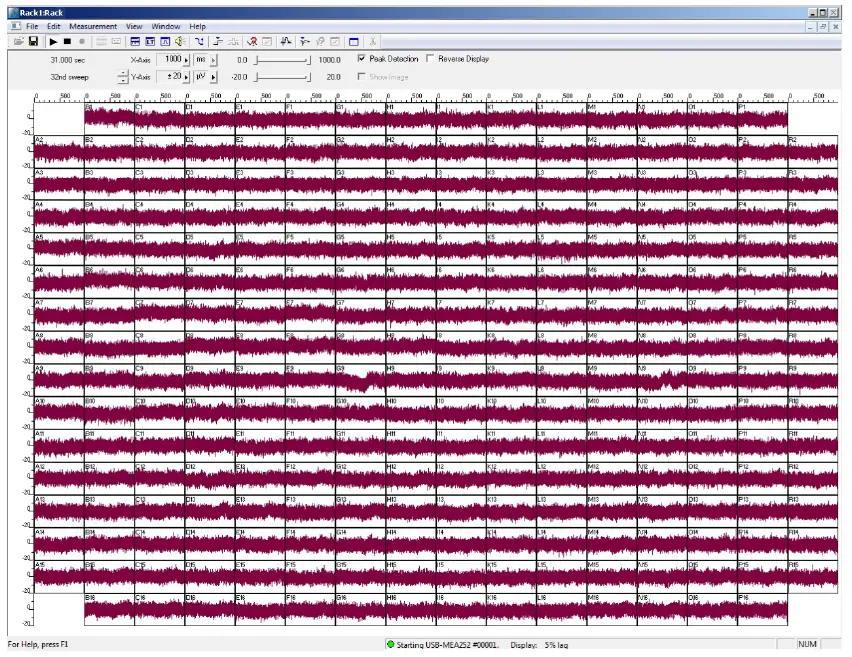The width and height of the screenshot is (852, 657).
Task: Click the 31.000 sec time readout
Action: [67, 60]
